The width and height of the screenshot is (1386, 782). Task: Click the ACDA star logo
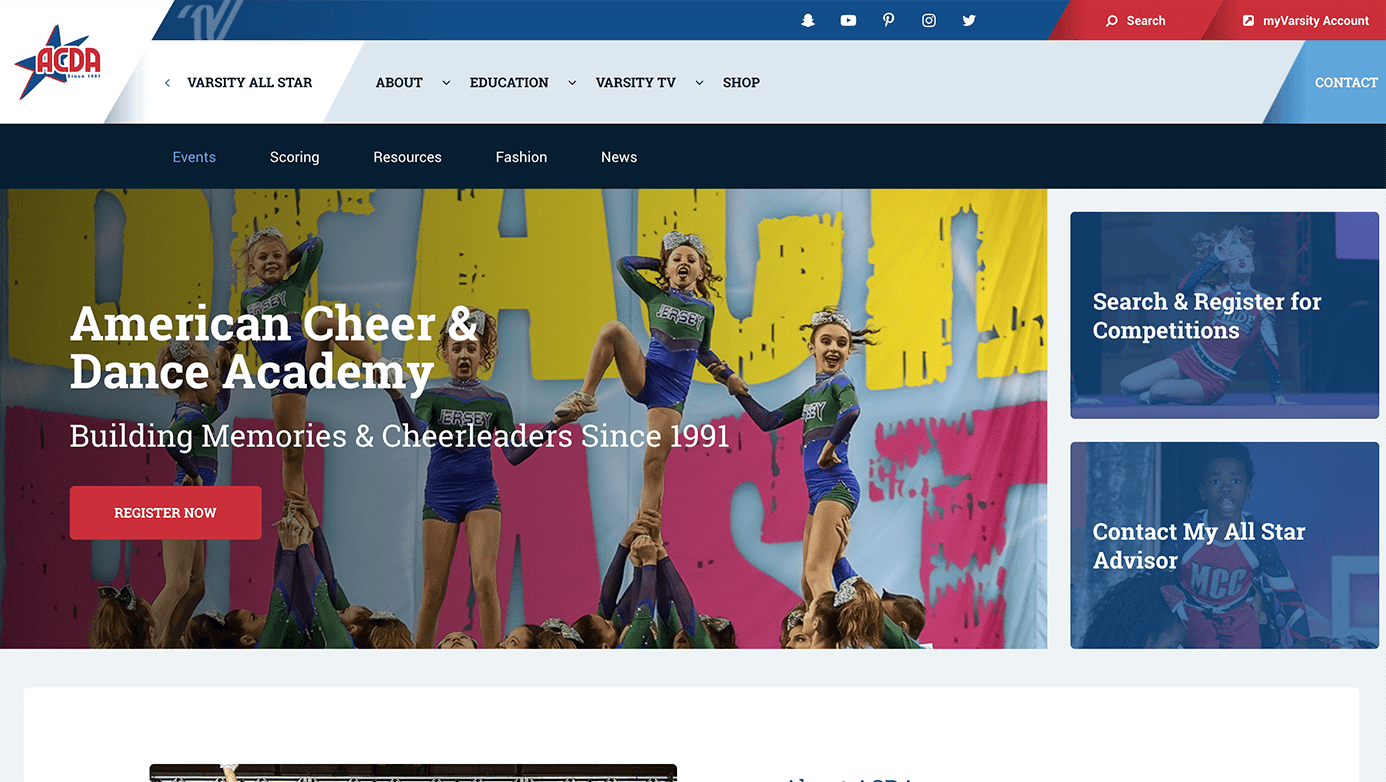tap(58, 62)
